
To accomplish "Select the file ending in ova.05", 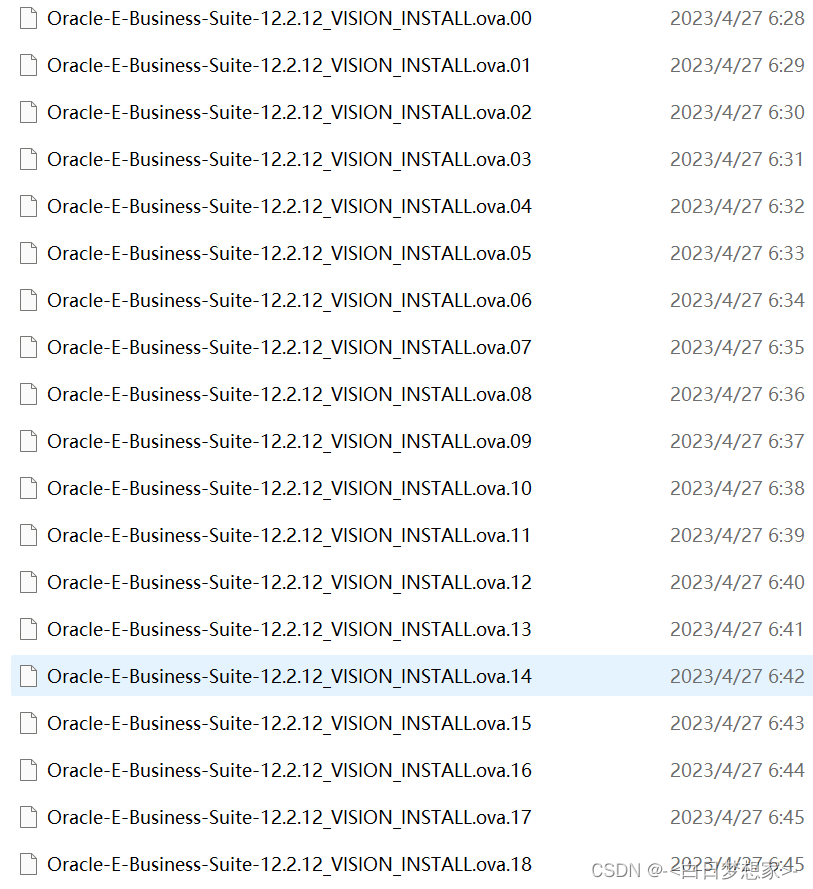I will pyautogui.click(x=289, y=253).
